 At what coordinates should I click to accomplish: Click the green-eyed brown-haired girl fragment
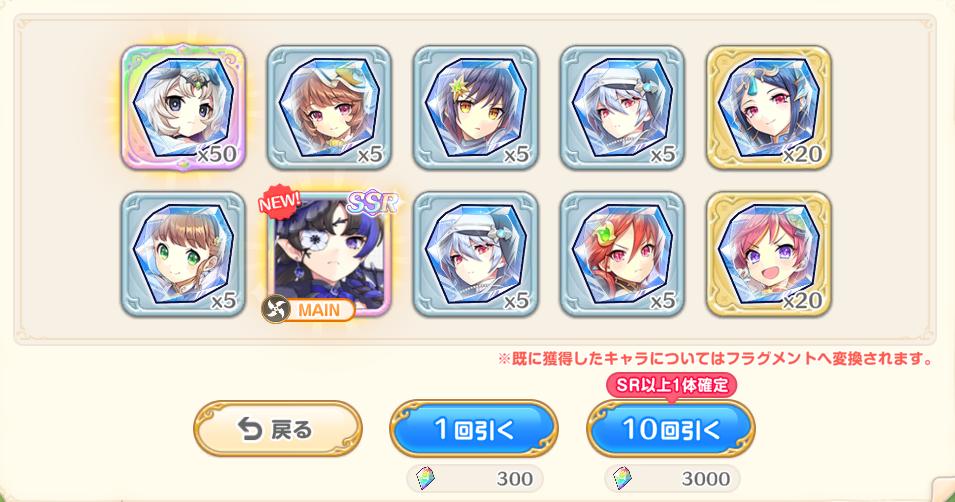183,253
